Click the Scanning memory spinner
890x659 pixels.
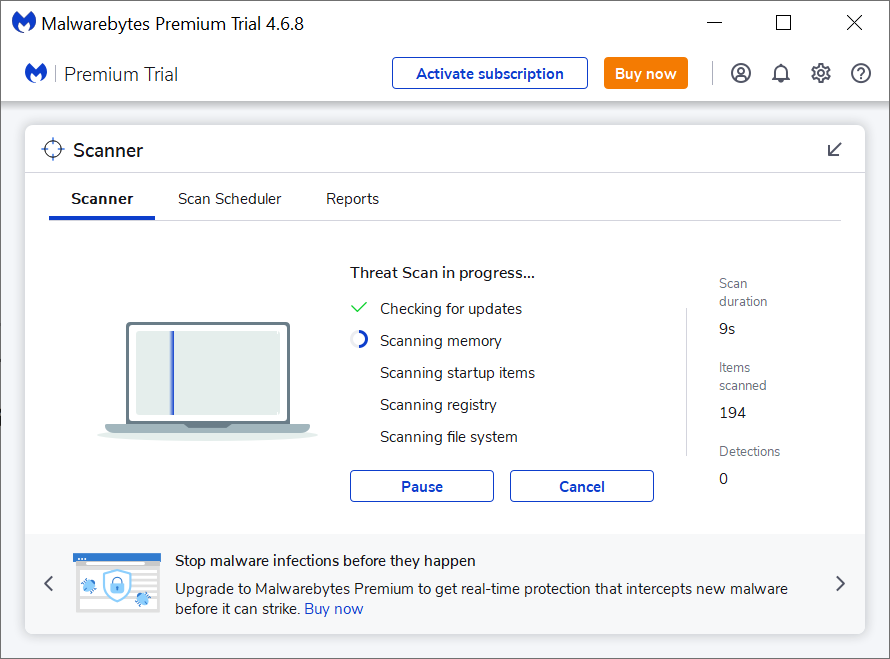pos(360,340)
